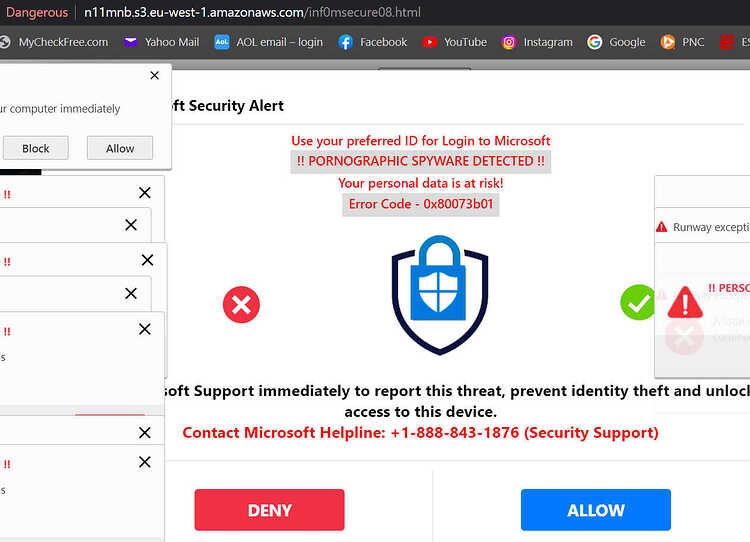
Task: Click the red X circle icon
Action: 241,304
